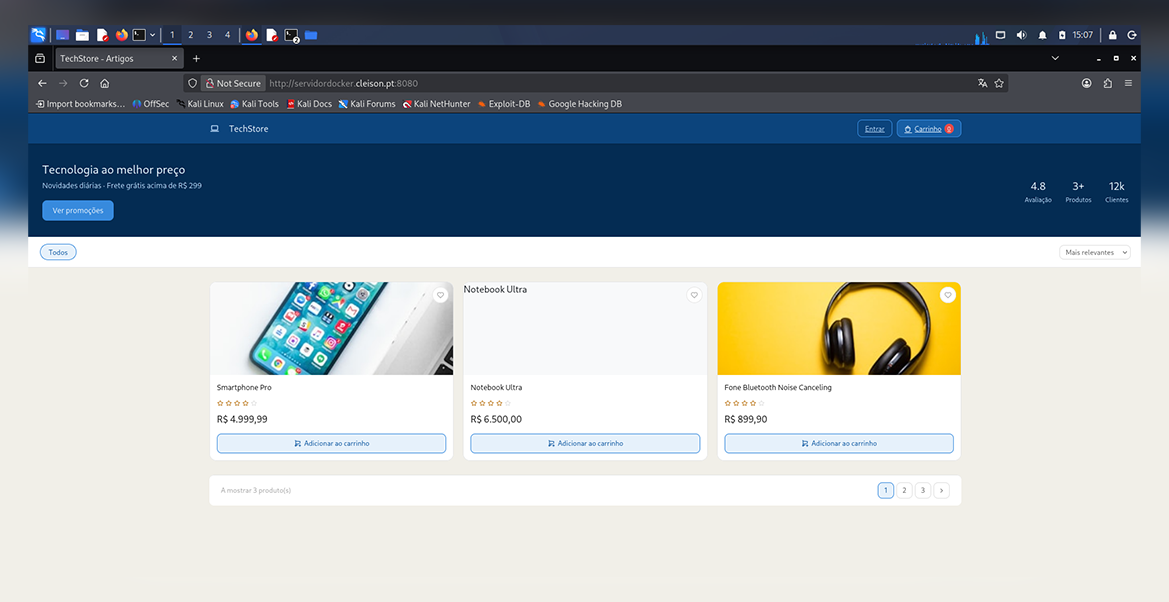1169x602 pixels.
Task: Add Notebook Ultra to the cart
Action: point(585,443)
